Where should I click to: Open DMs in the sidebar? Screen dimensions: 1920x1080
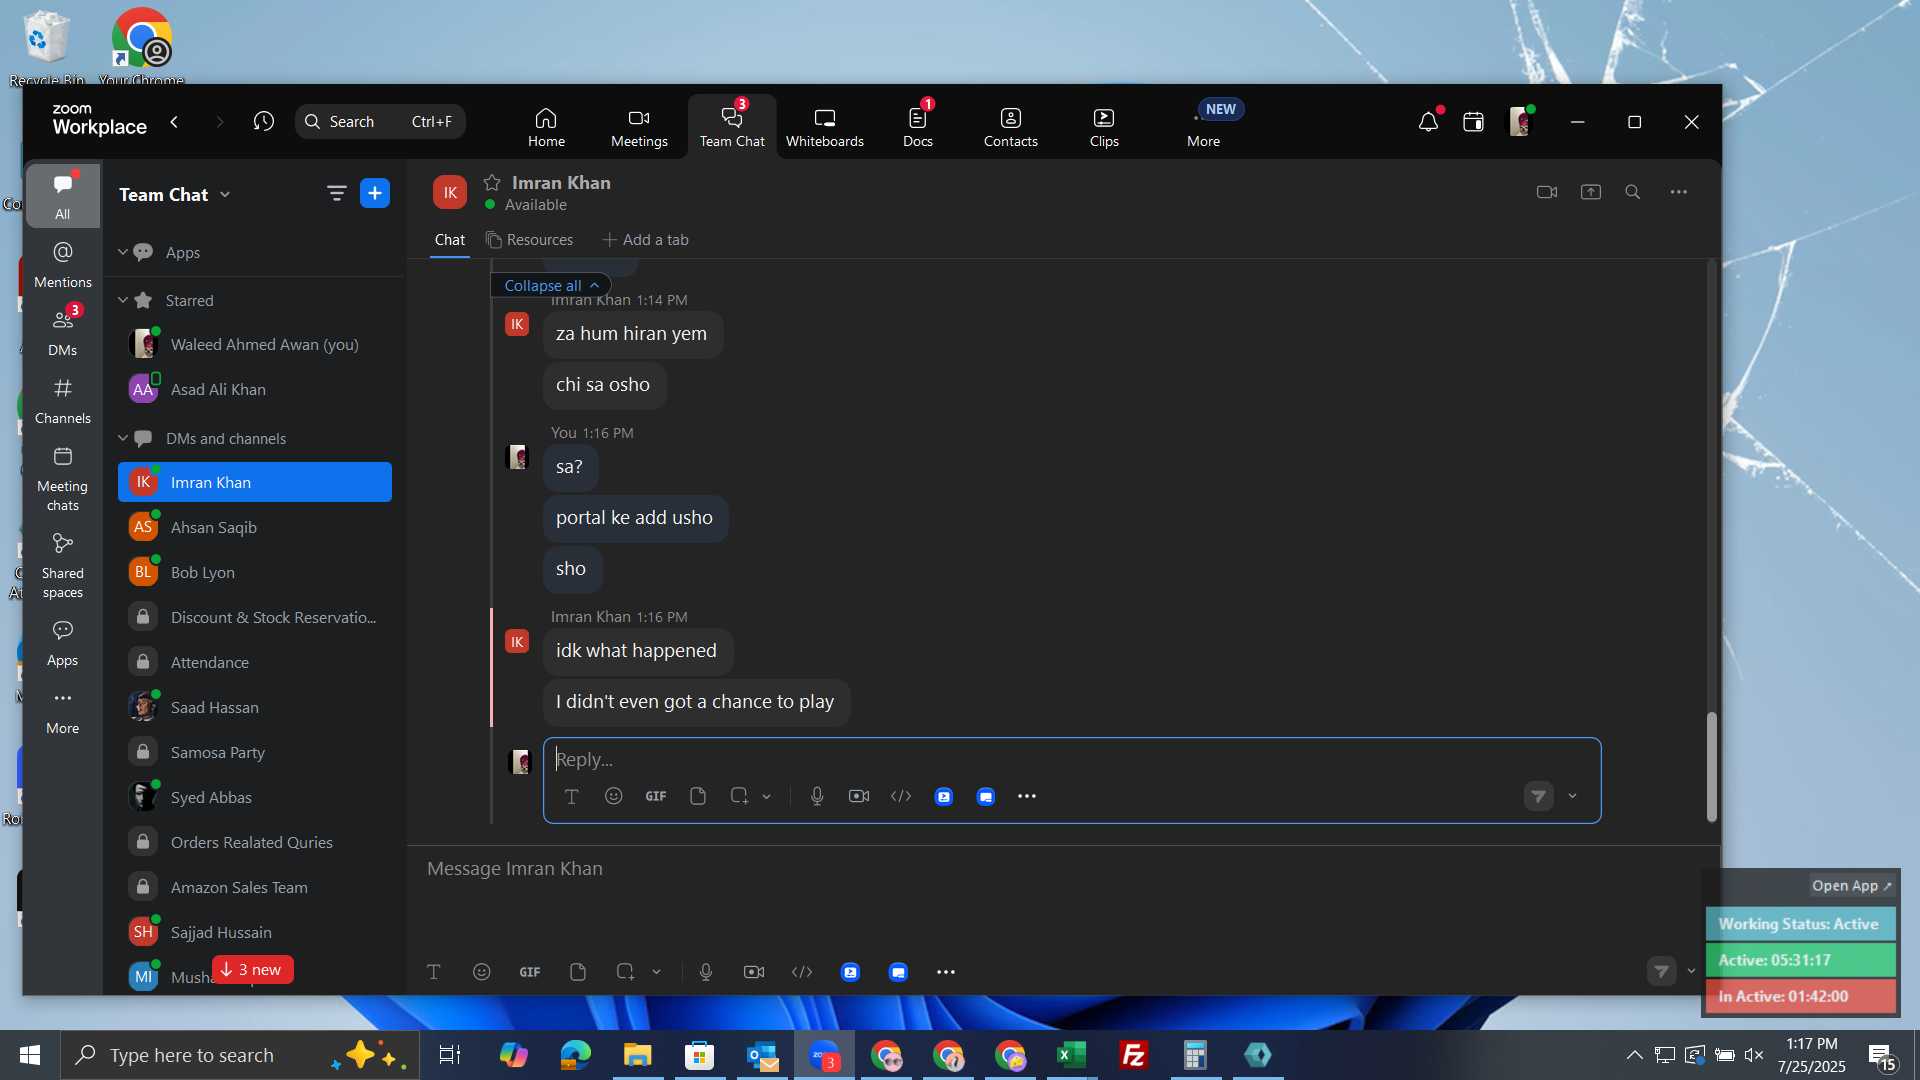click(62, 333)
